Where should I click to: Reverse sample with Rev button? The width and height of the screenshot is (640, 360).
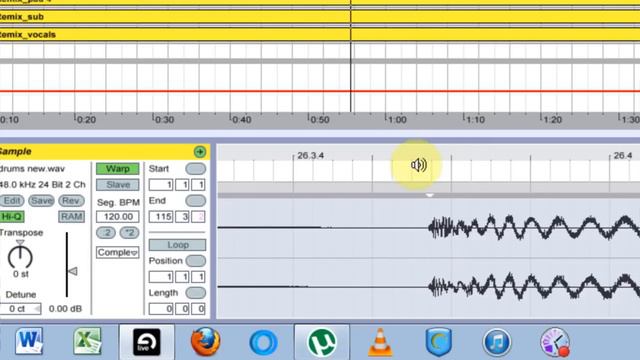click(71, 201)
